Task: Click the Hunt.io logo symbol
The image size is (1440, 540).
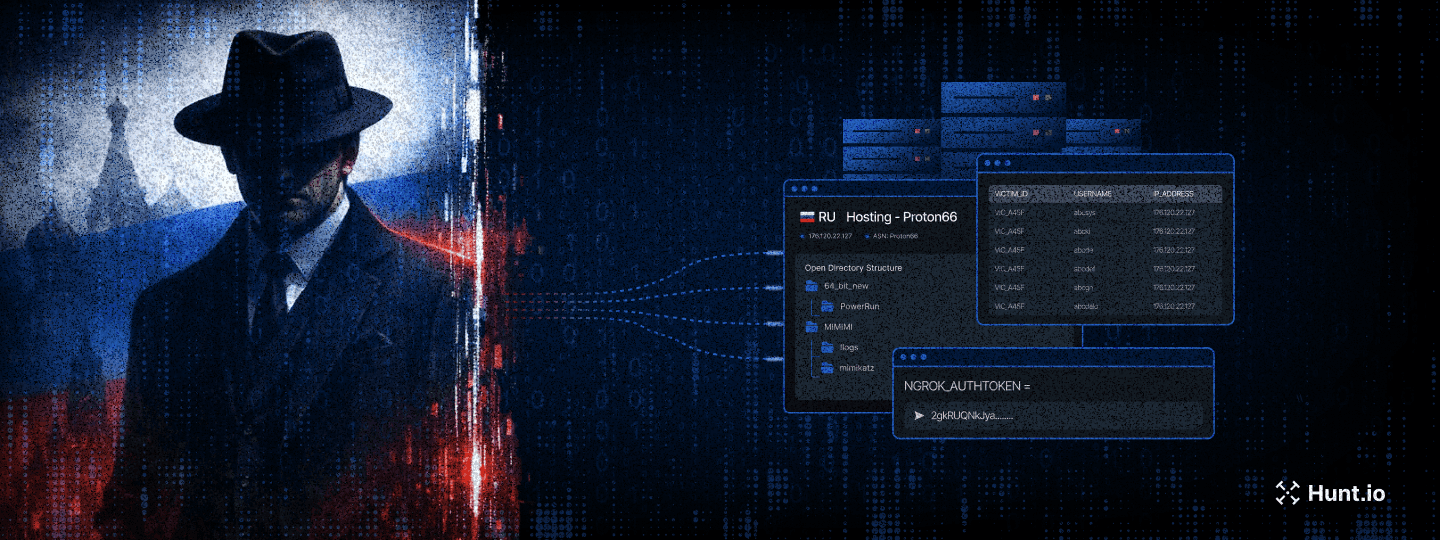Action: coord(1287,493)
